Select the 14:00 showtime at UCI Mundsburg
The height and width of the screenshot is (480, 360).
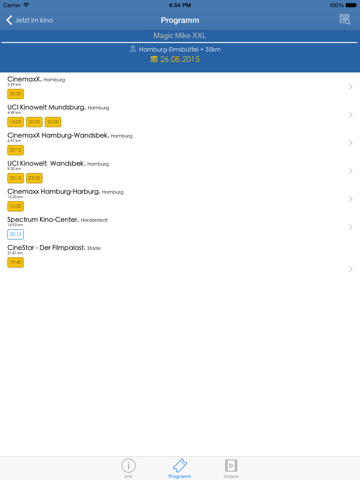point(16,122)
